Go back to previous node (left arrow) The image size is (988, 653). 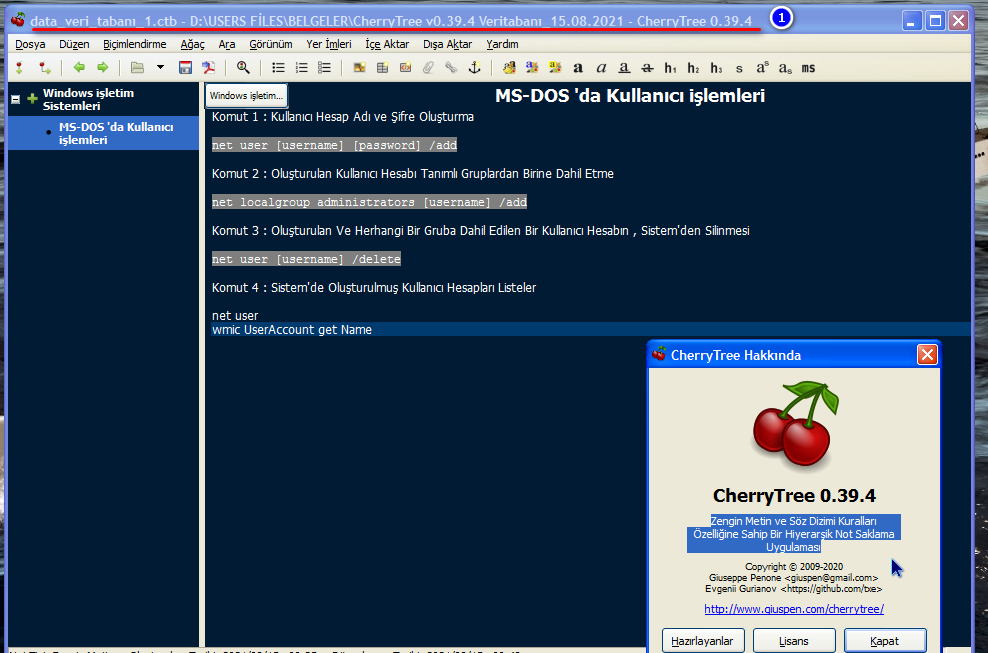click(x=79, y=67)
